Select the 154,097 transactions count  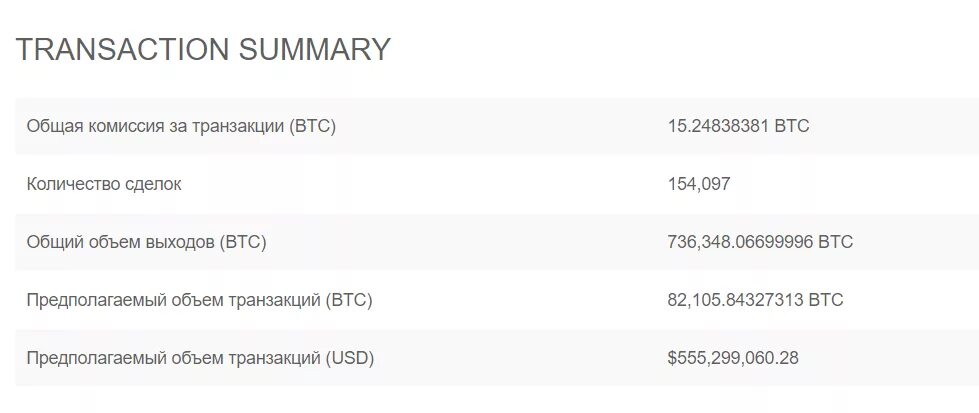pos(699,184)
